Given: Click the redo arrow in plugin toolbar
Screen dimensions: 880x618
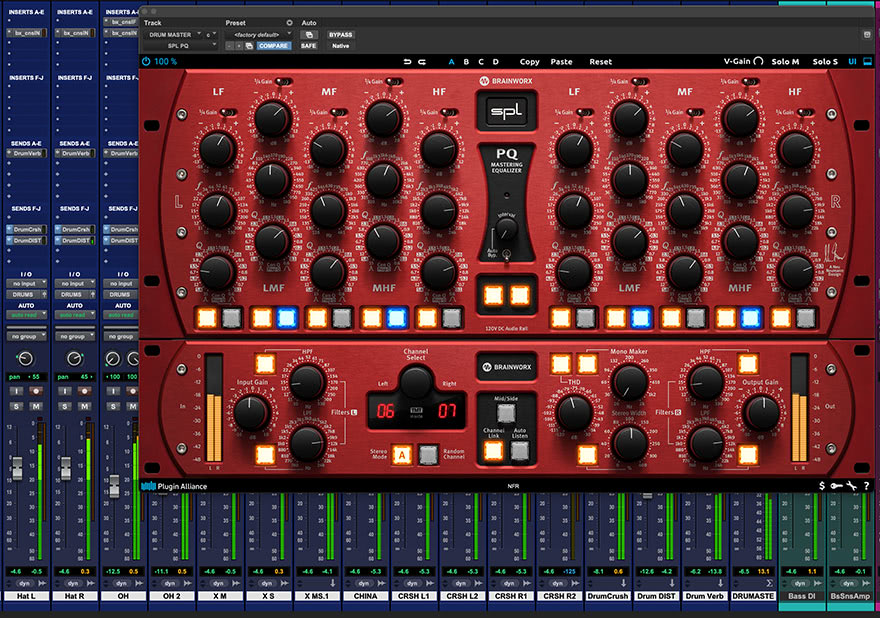Looking at the screenshot, I should click(x=422, y=62).
